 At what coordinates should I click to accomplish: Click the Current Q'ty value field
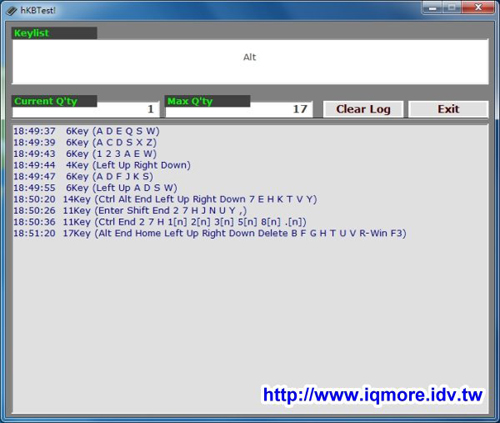(86, 109)
